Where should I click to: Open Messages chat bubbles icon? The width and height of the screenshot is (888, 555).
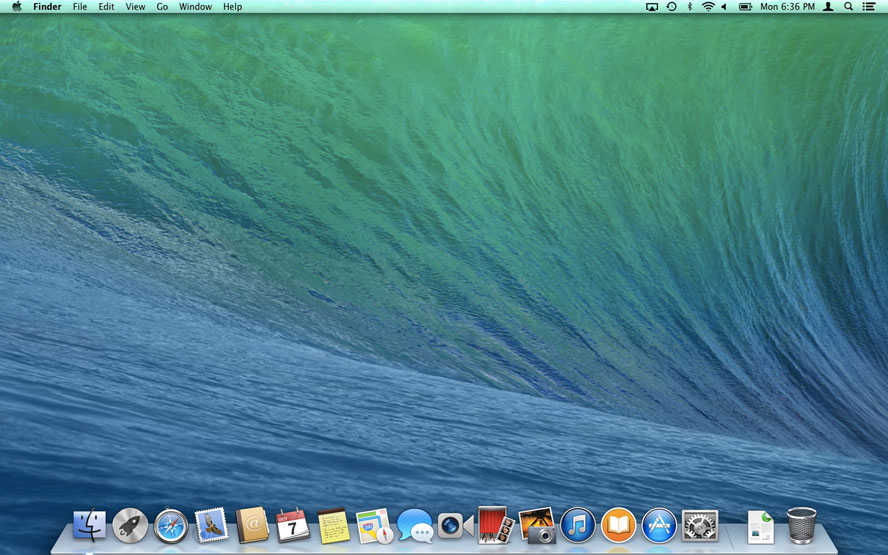(415, 524)
